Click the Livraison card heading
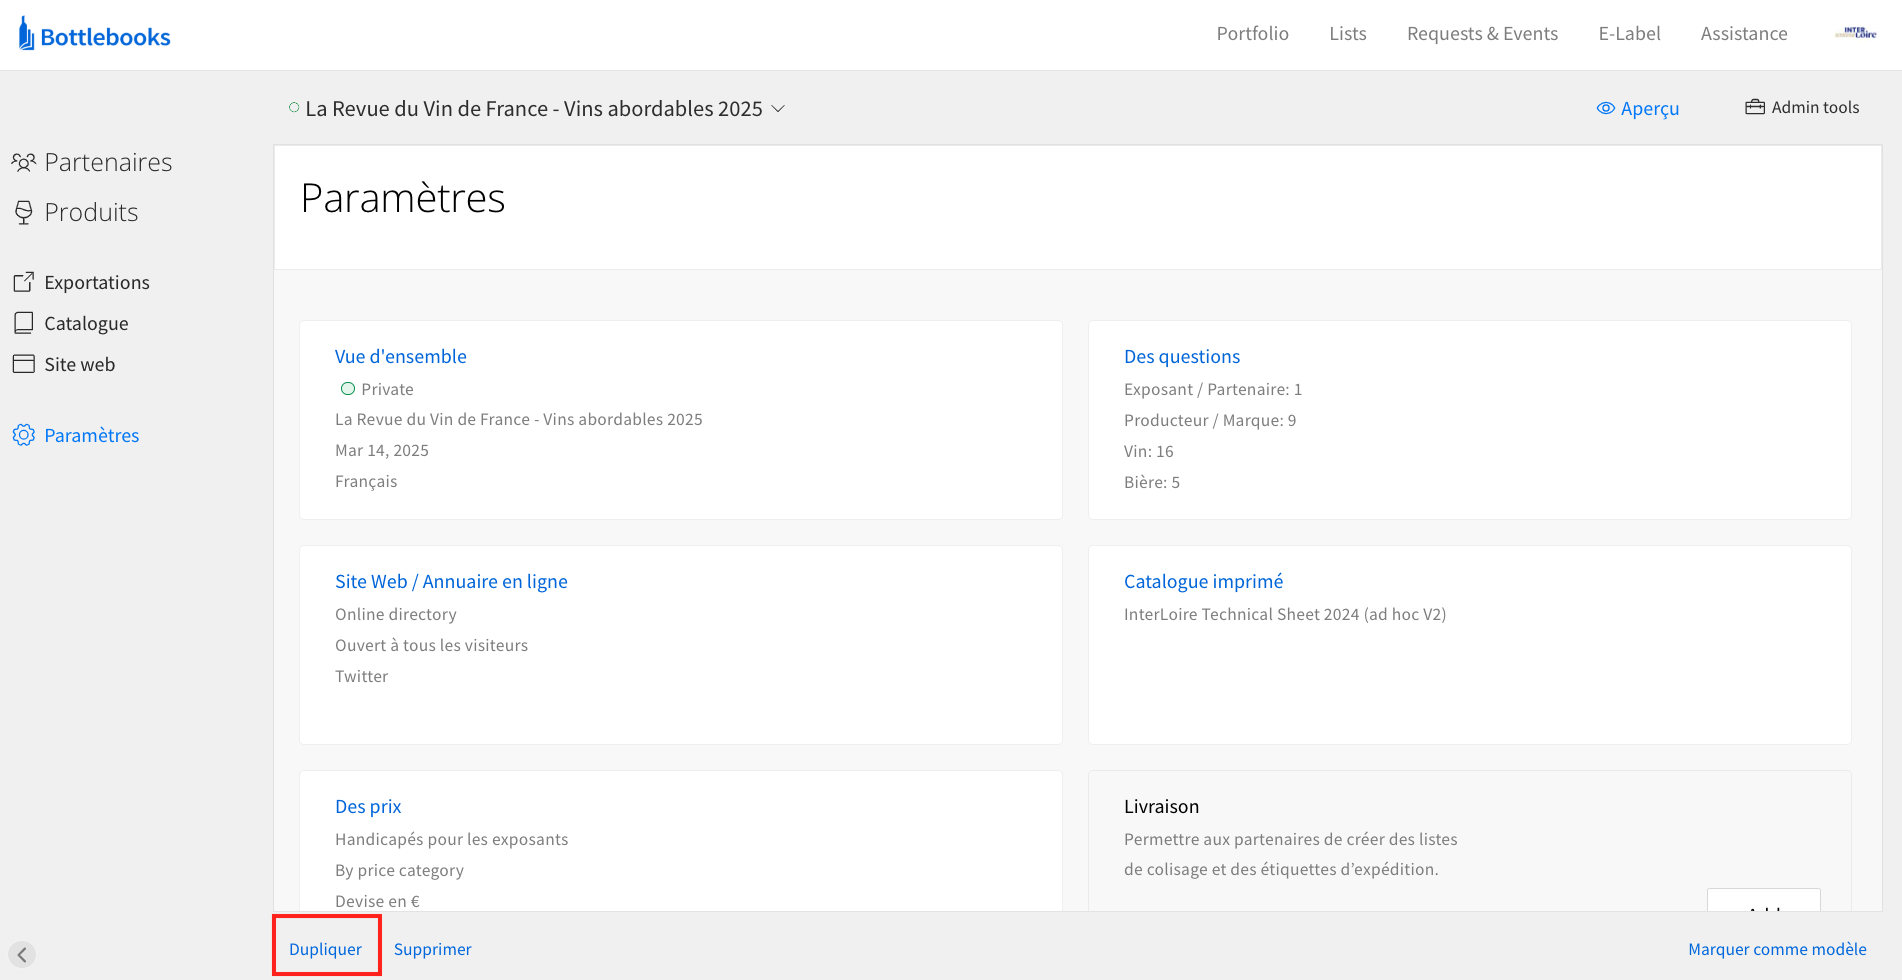Image resolution: width=1902 pixels, height=980 pixels. [1161, 806]
